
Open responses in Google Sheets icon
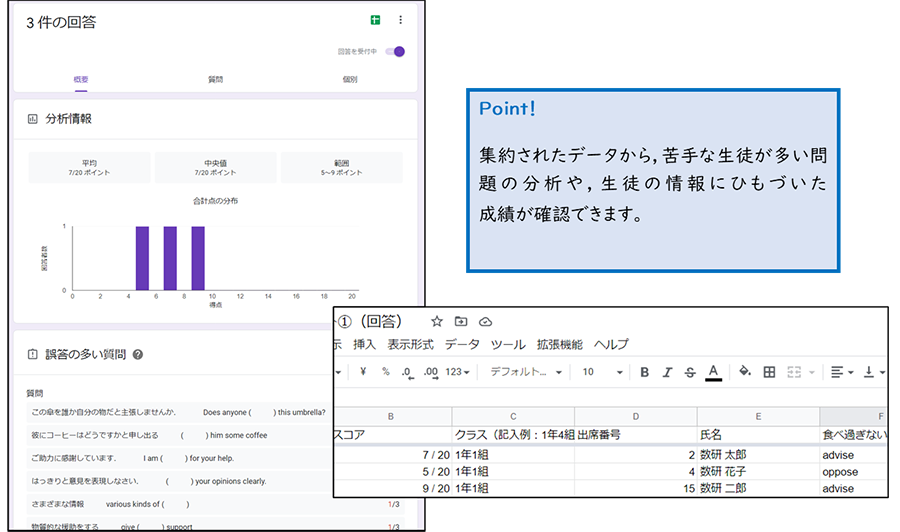point(375,21)
